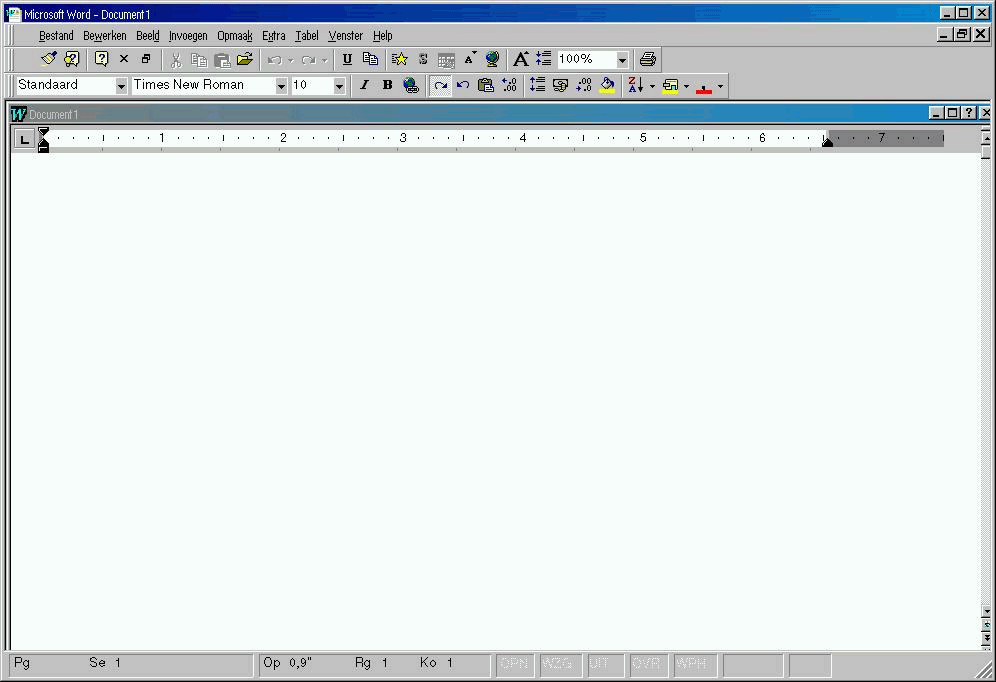This screenshot has width=996, height=682.
Task: Open the Help menu
Action: 382,36
